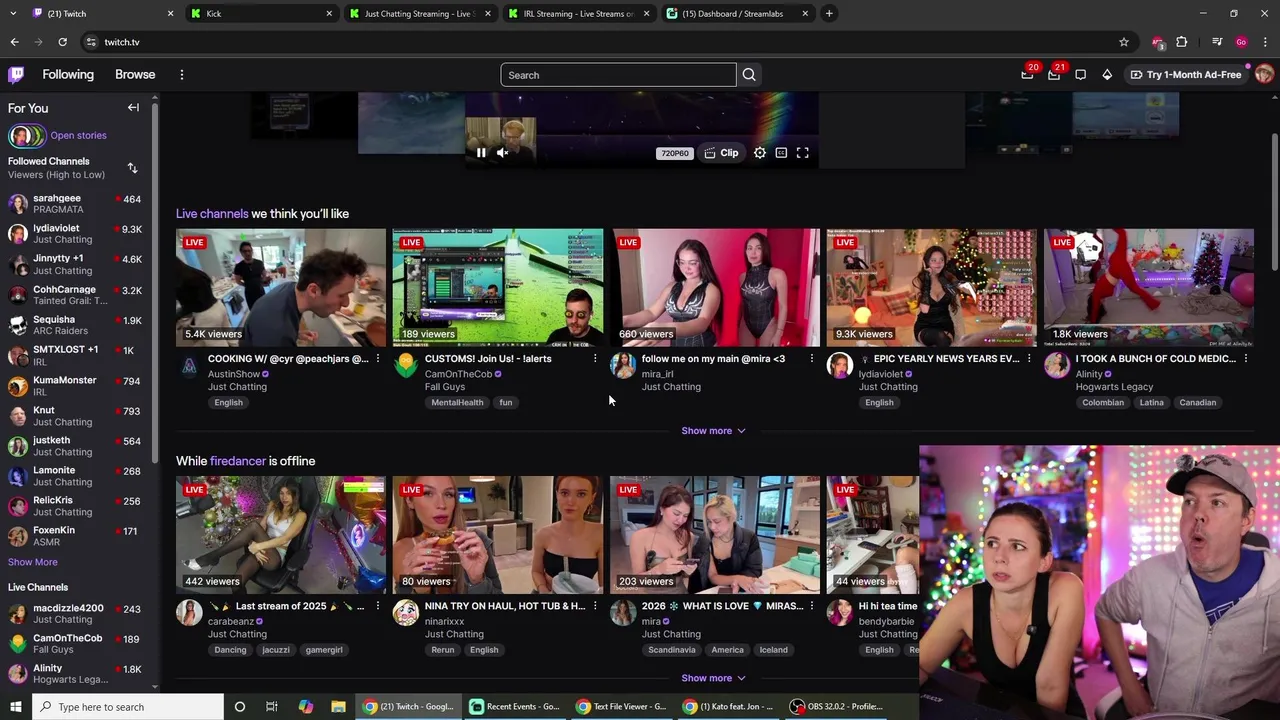Reload the page
The image size is (1280, 720).
(x=62, y=42)
